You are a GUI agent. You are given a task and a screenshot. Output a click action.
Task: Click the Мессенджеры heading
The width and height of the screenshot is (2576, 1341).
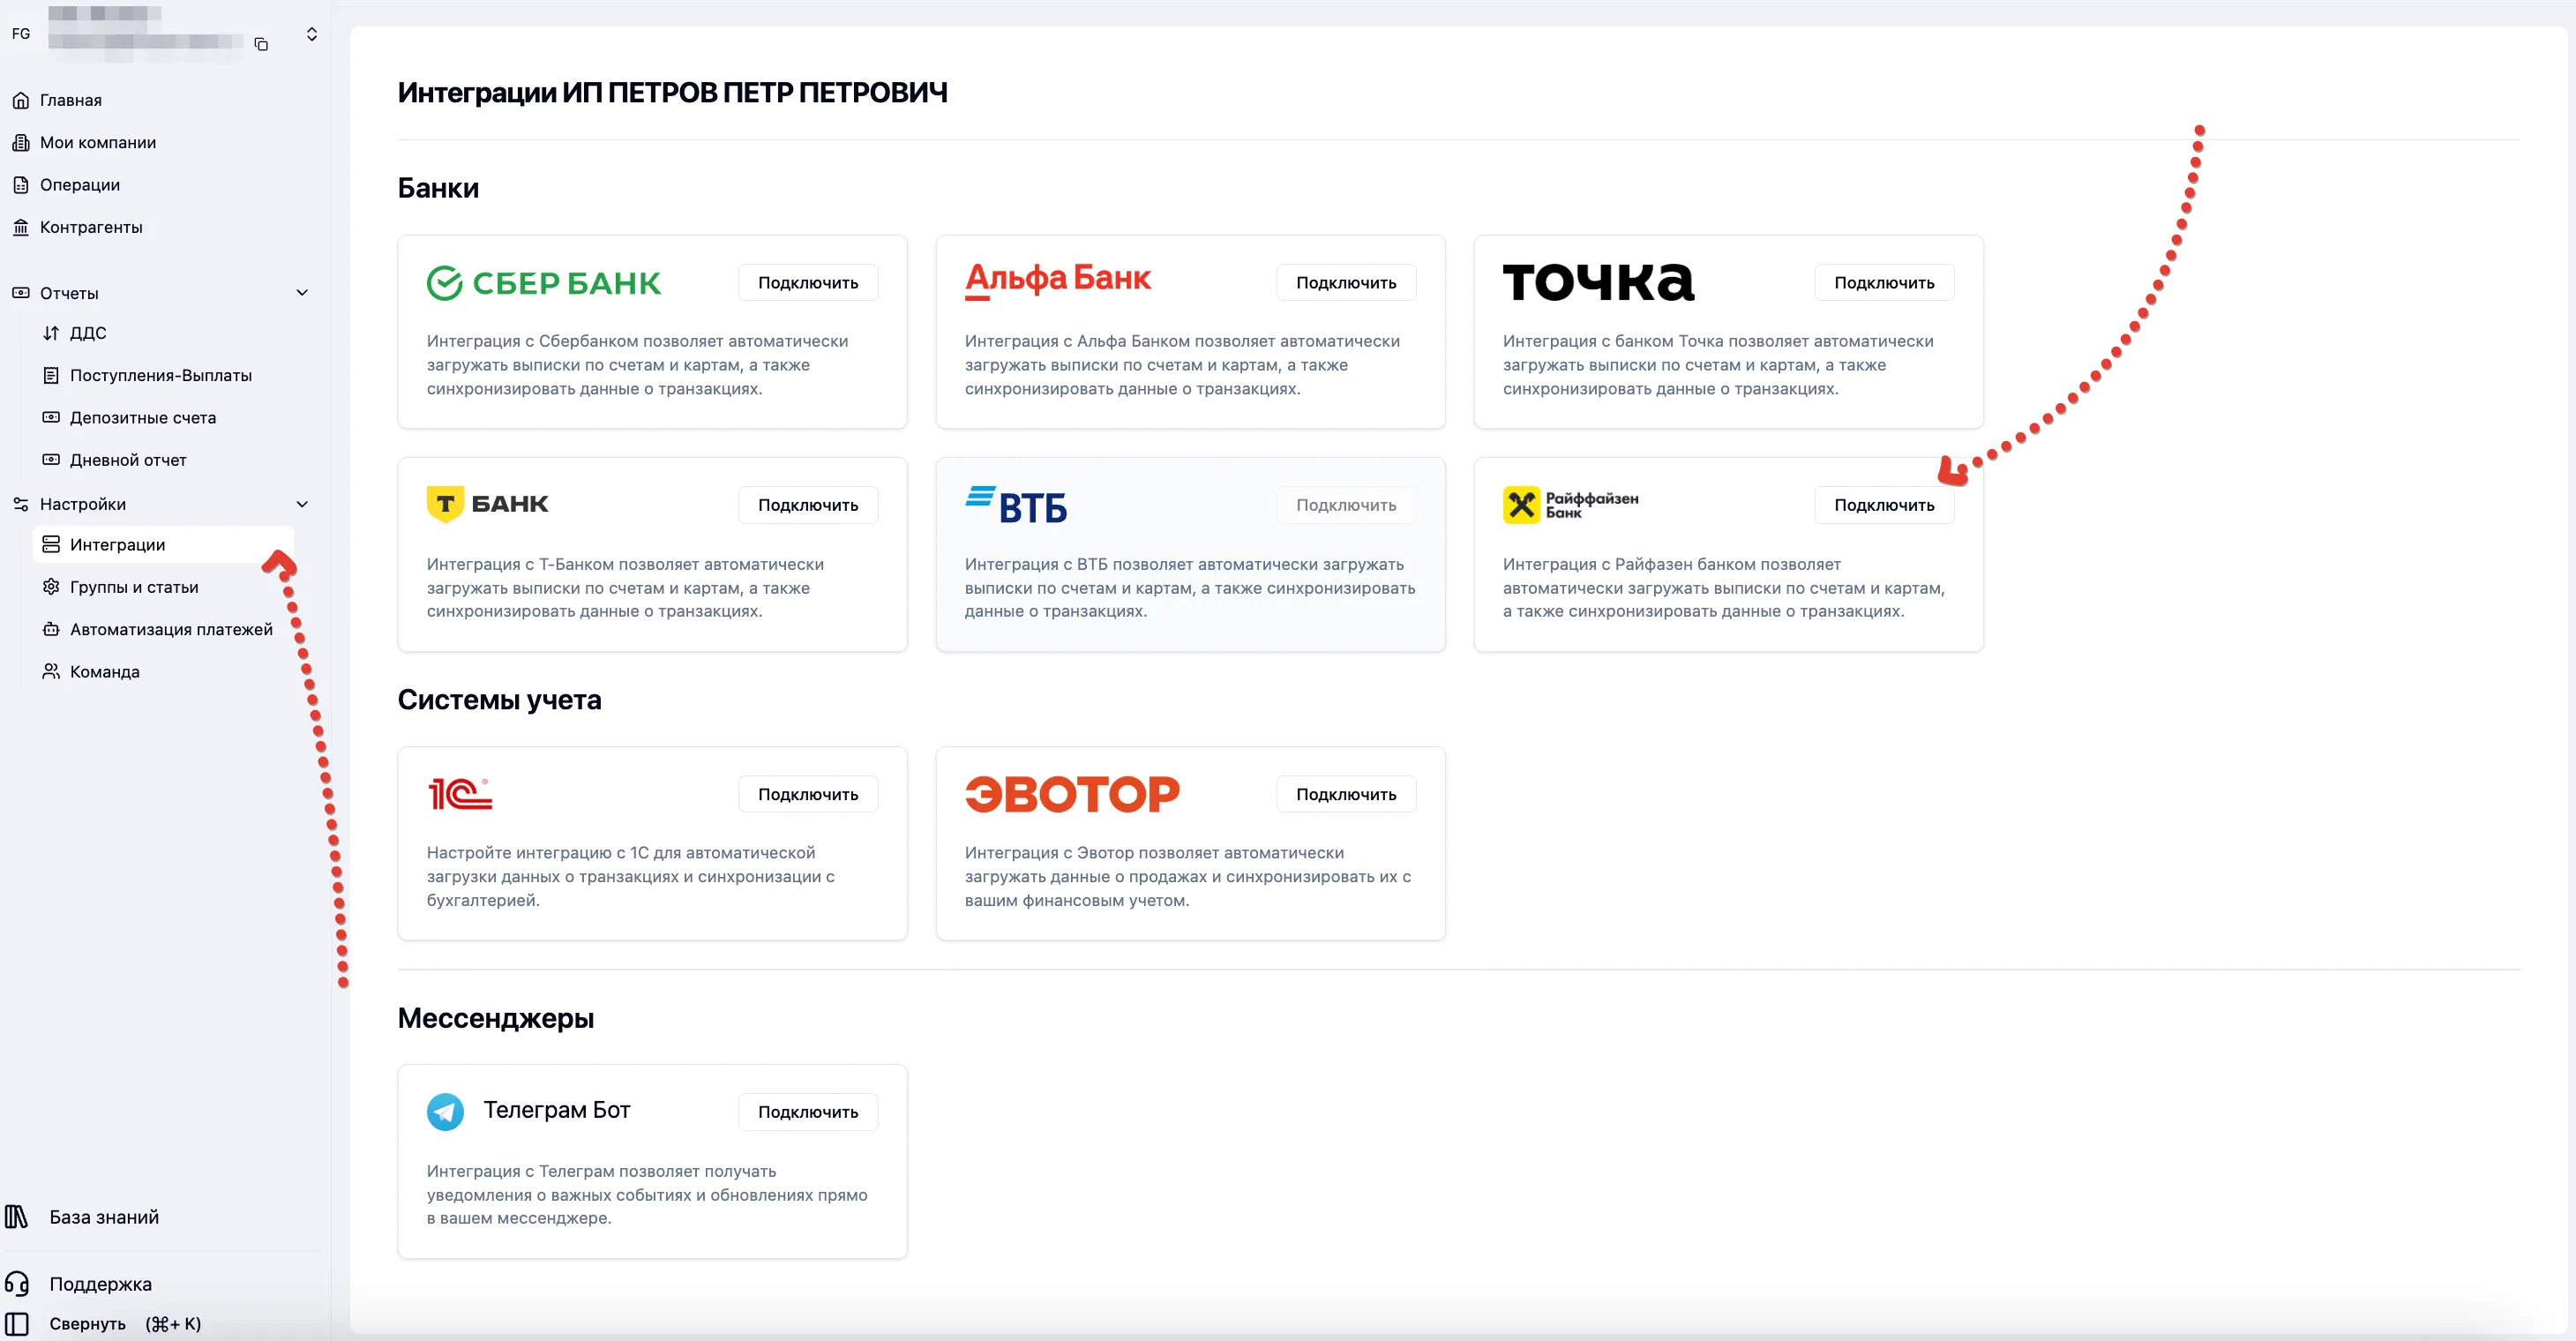495,1018
